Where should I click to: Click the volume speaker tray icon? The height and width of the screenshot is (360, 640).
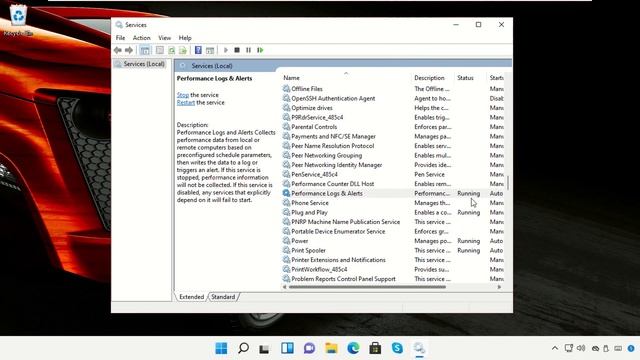pyautogui.click(x=581, y=348)
